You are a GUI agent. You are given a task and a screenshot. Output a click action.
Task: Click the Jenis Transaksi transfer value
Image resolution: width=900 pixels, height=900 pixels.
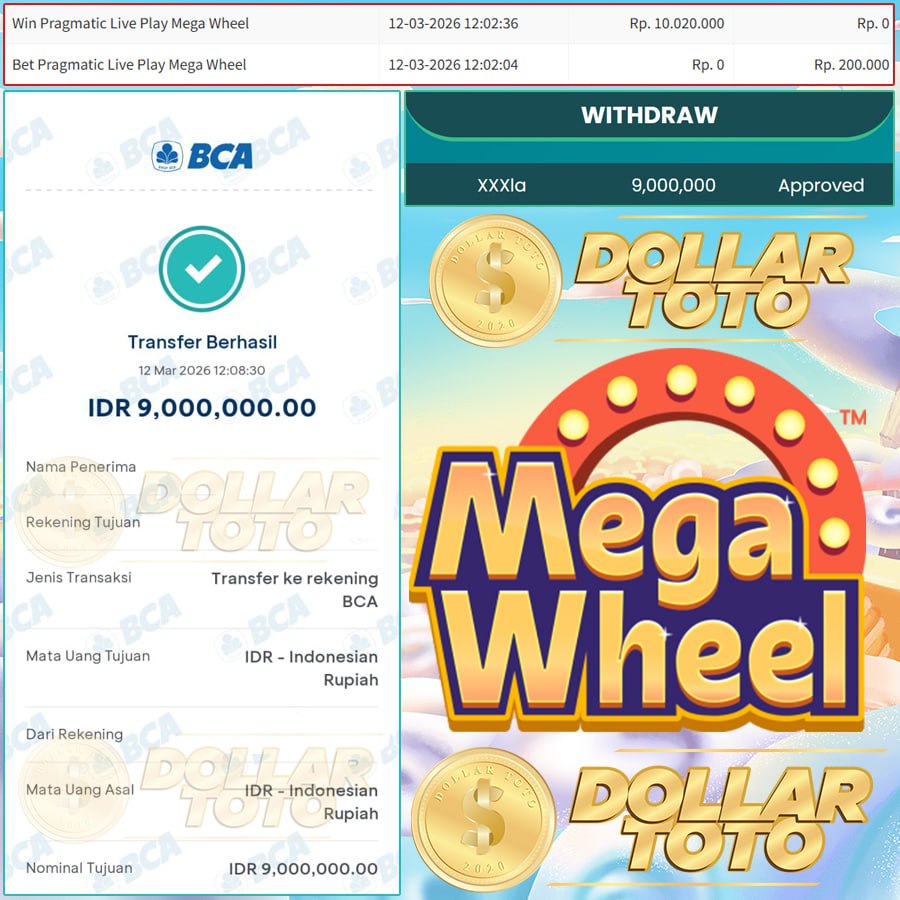[294, 589]
